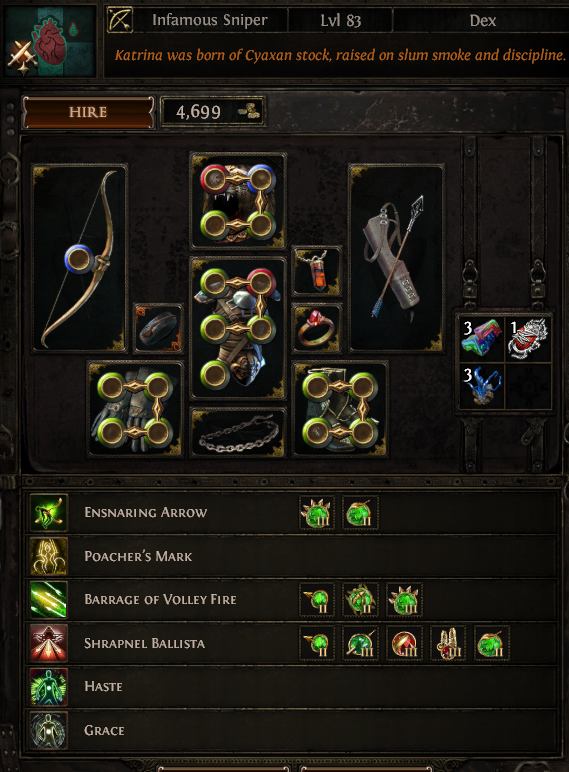Click the first Ensnaring Arrow support gem
This screenshot has height=772, width=569.
coord(317,513)
